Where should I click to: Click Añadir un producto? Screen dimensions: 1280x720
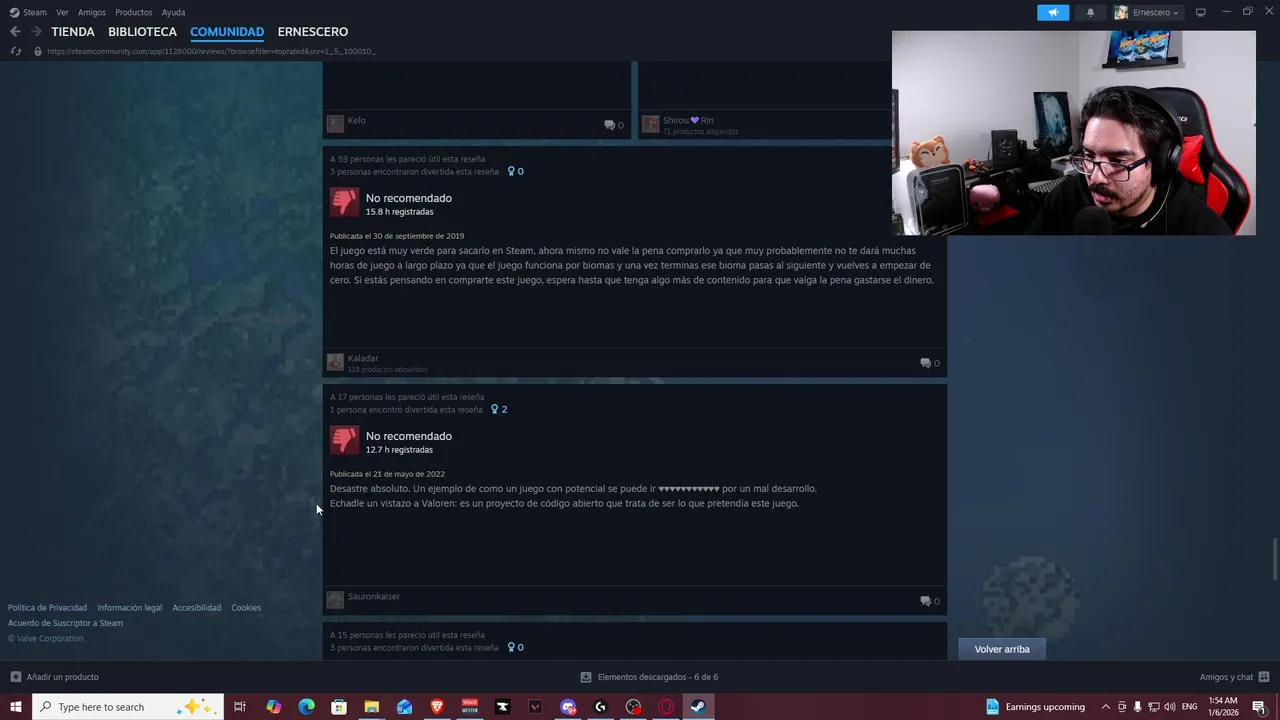54,677
